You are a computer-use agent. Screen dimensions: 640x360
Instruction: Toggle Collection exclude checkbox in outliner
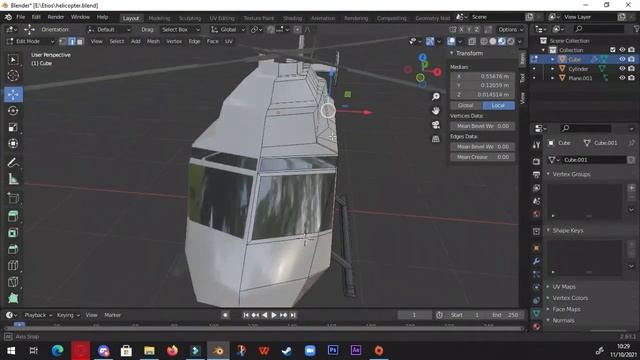[613, 50]
